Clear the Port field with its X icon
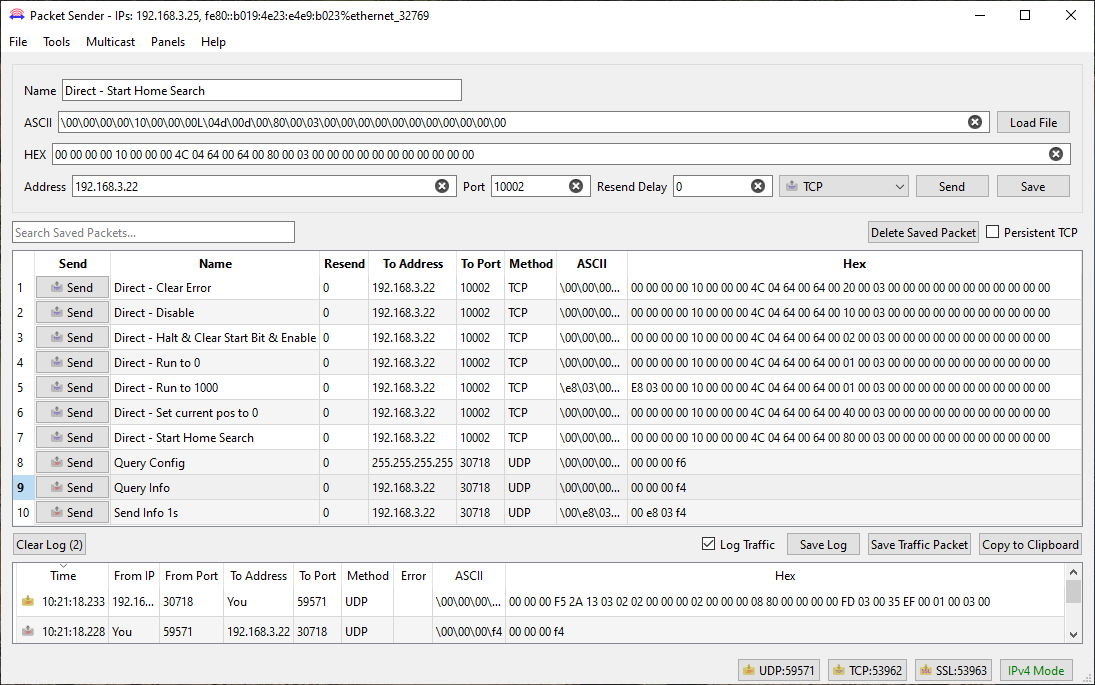 click(576, 186)
